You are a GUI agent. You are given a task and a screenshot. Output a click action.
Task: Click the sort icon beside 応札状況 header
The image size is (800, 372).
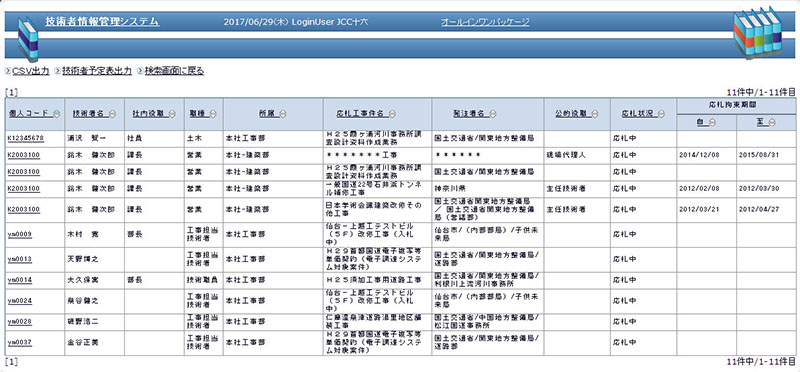(x=661, y=114)
